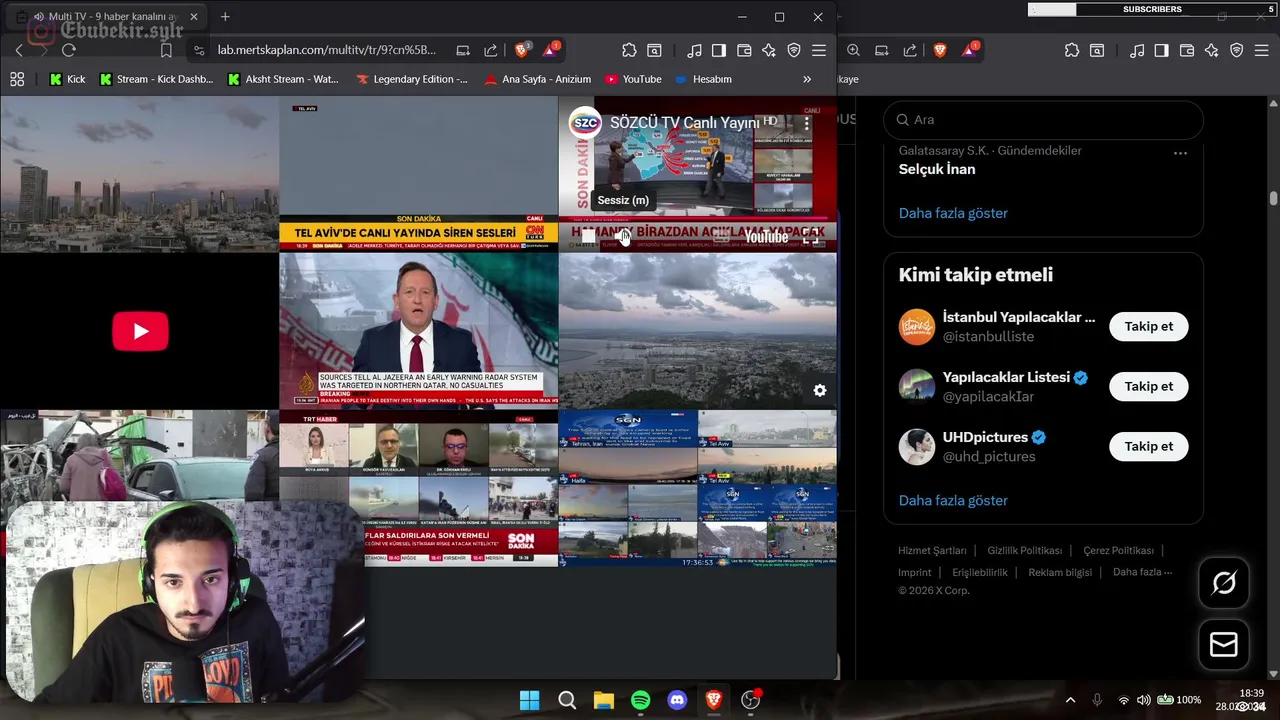Open Brave Shields in the X window
The height and width of the screenshot is (720, 1280).
tap(940, 50)
